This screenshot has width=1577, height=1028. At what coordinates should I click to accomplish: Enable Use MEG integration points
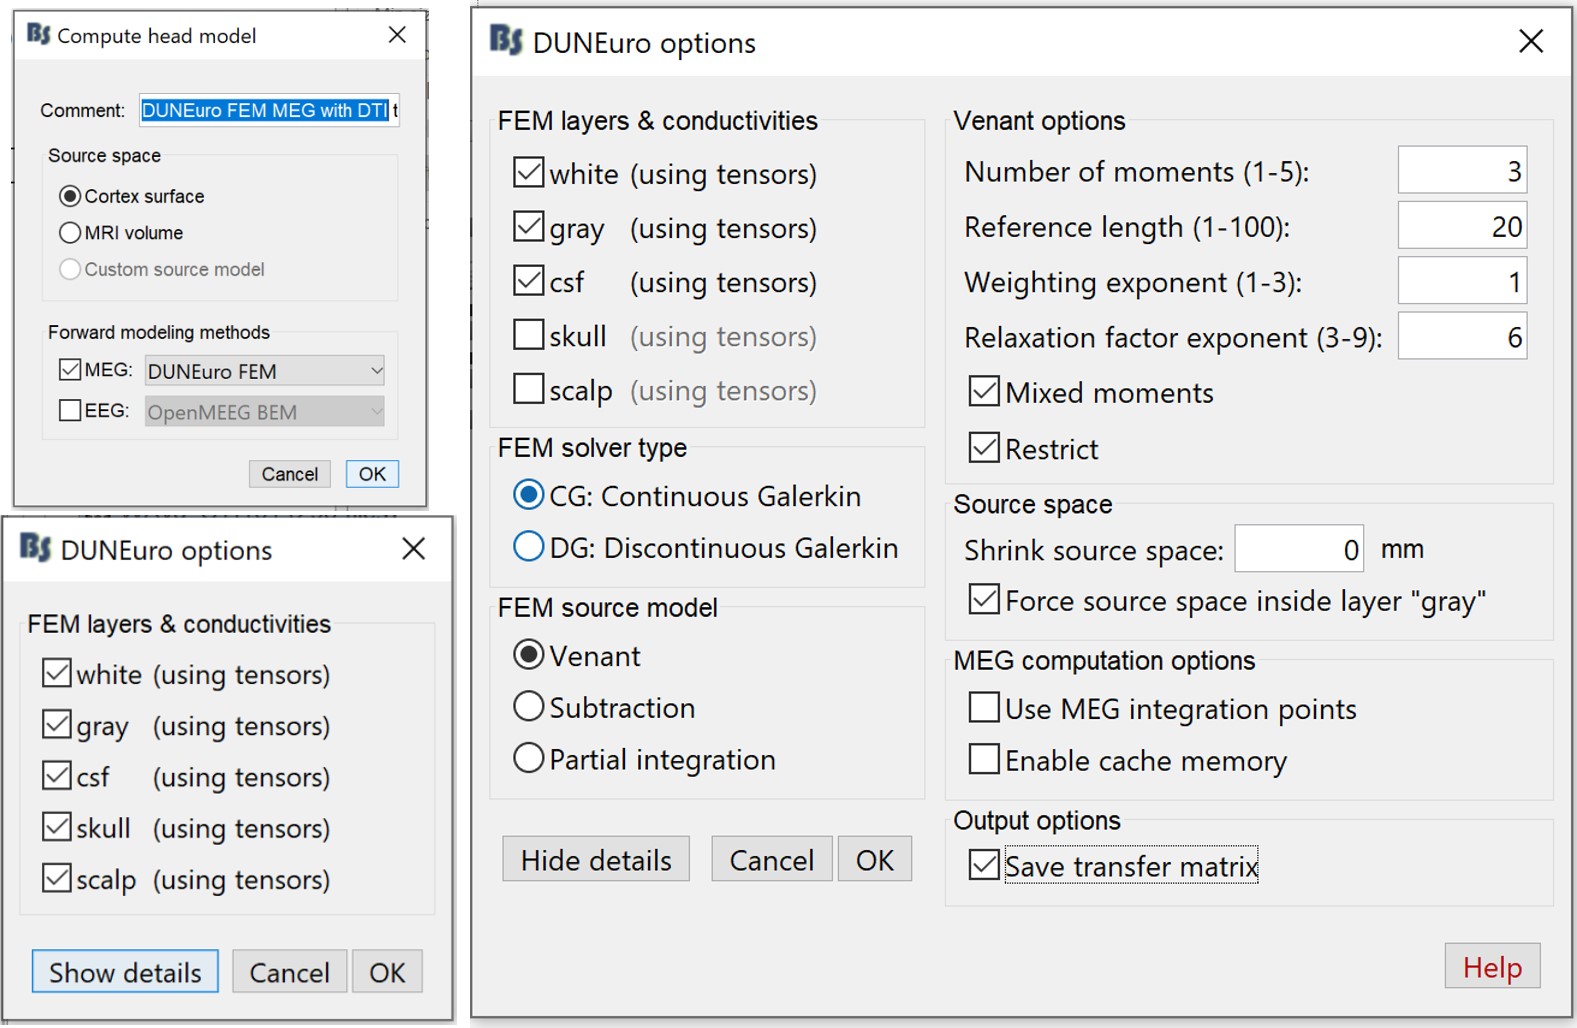(x=984, y=707)
